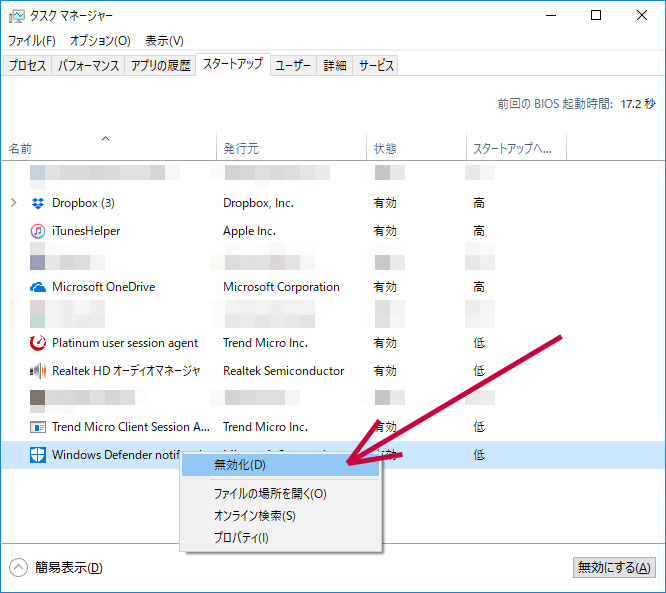Click the Microsoft OneDrive cloud icon

38,287
